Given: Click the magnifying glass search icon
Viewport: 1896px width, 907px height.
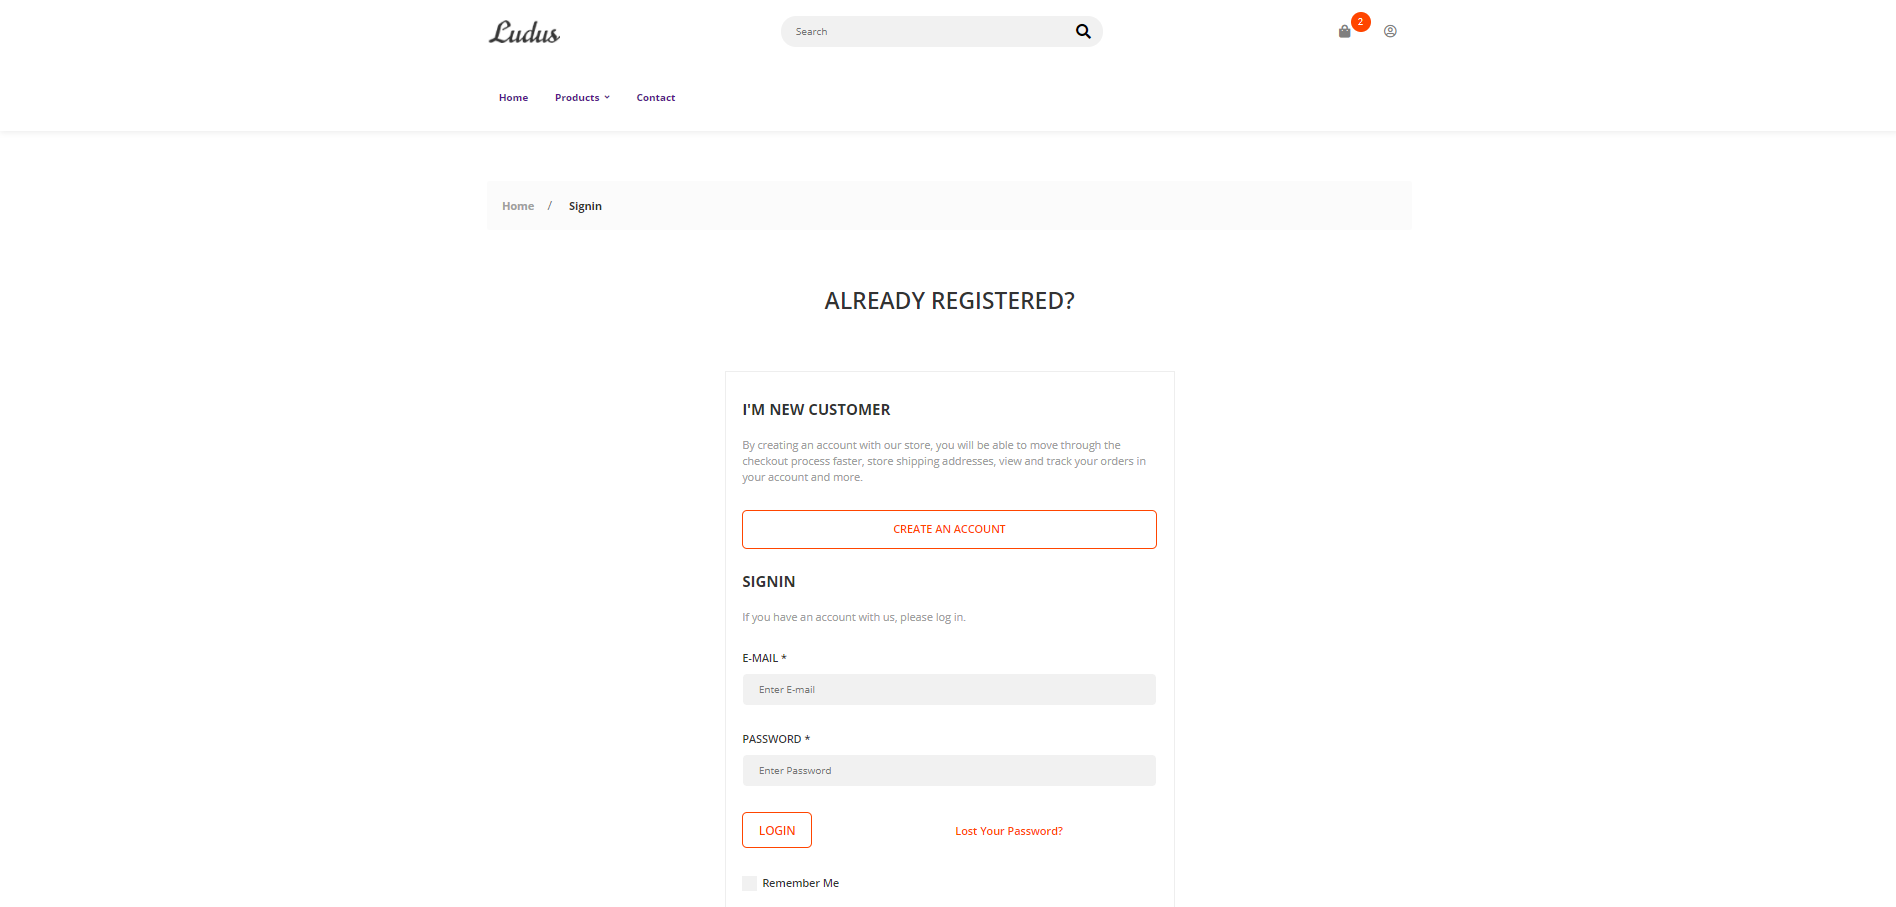Looking at the screenshot, I should (1083, 31).
